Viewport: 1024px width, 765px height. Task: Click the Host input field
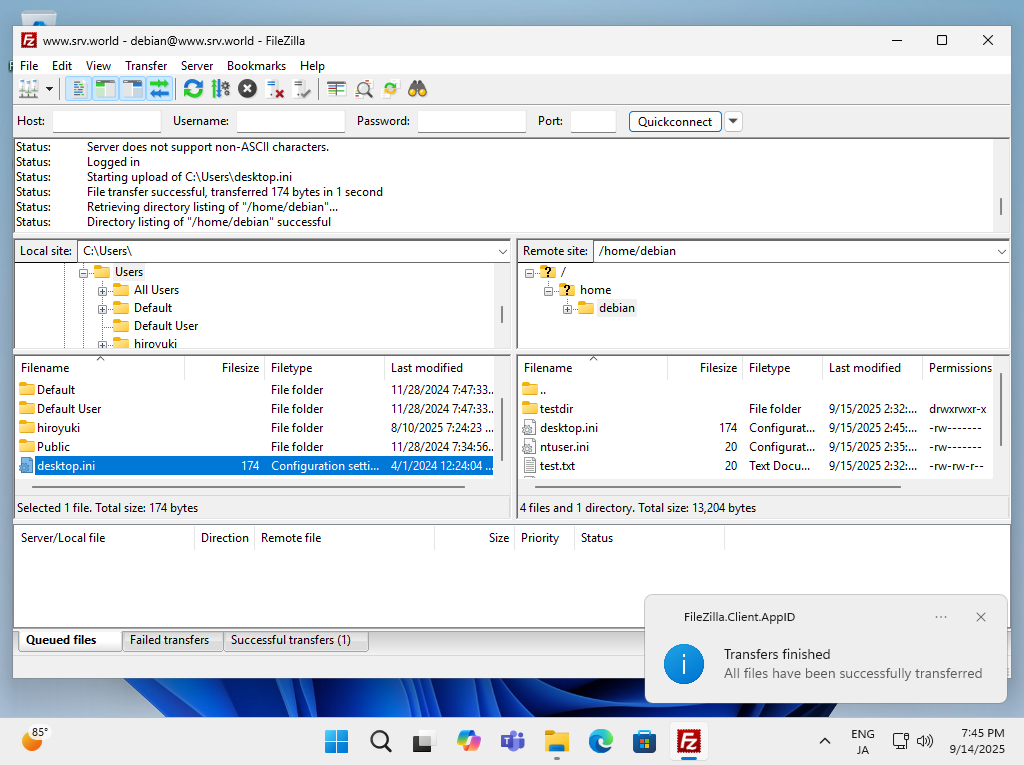click(107, 122)
